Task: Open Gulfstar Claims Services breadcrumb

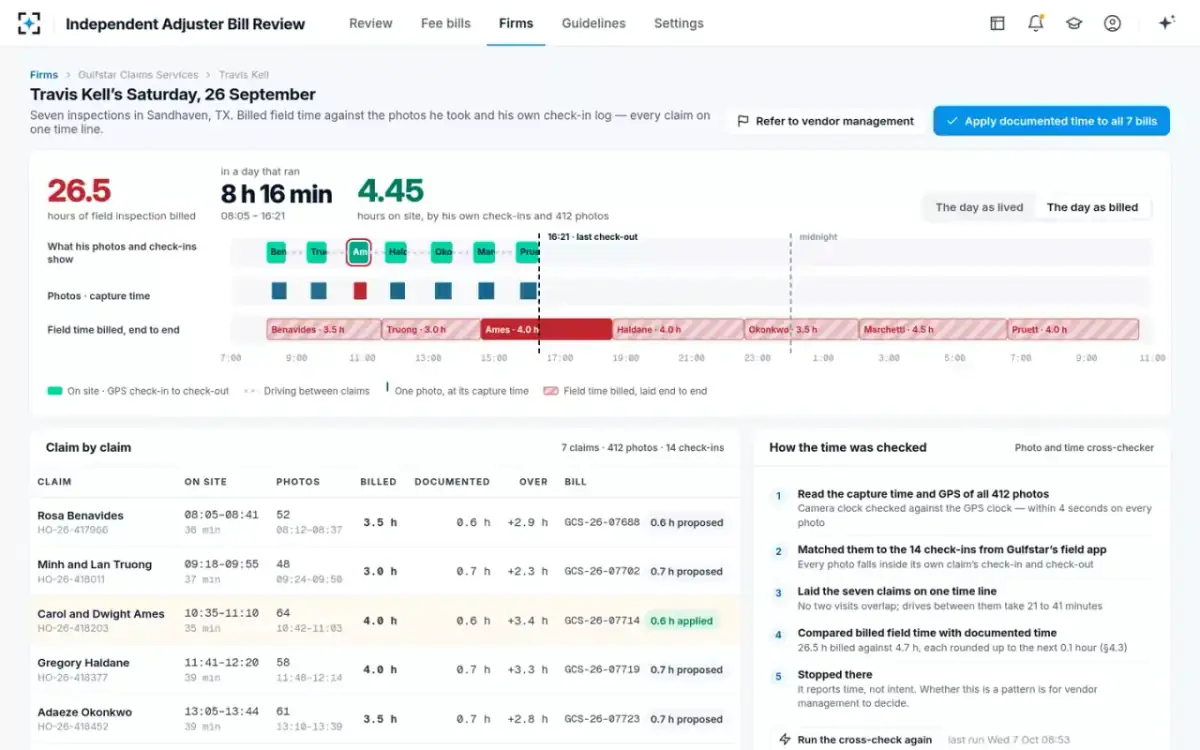Action: (138, 75)
